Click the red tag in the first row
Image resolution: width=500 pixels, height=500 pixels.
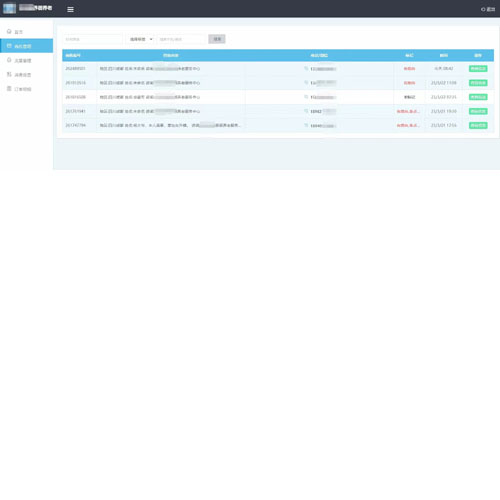click(409, 69)
